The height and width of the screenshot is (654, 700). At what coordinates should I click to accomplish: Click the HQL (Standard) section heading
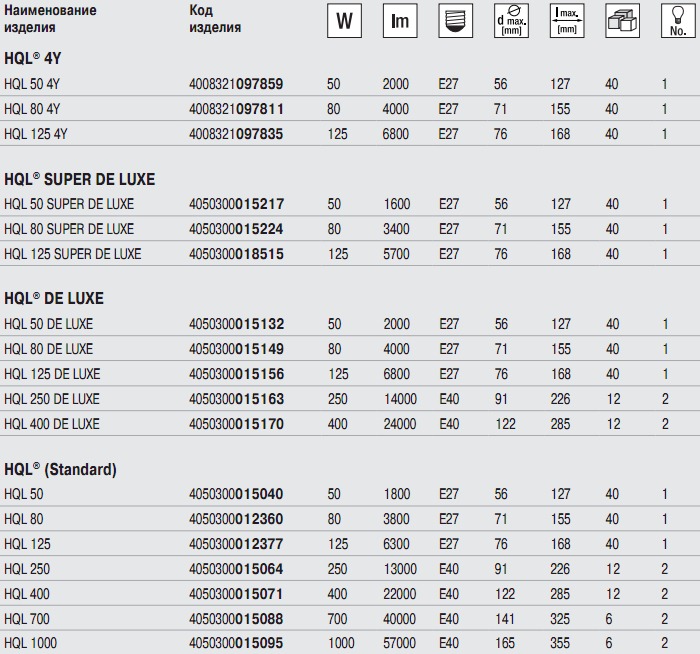pos(60,469)
